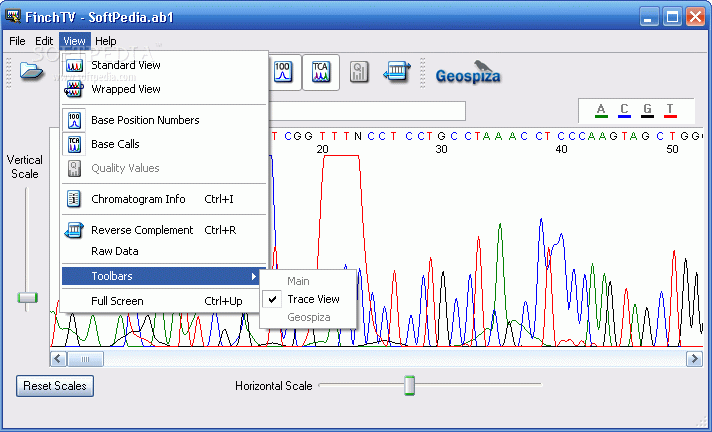Click the tall red T peak
Image resolution: width=712 pixels, height=432 pixels.
[x=341, y=214]
